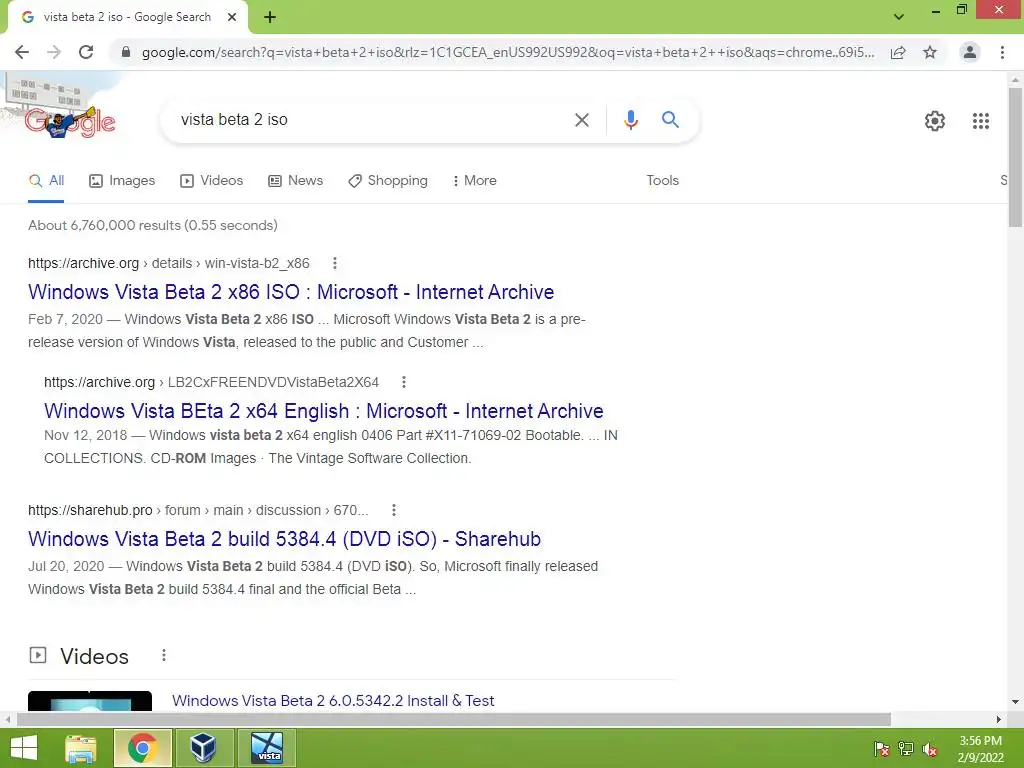Open Windows Vista Beta 2 x86 ISO link
This screenshot has height=768, width=1024.
pos(291,292)
